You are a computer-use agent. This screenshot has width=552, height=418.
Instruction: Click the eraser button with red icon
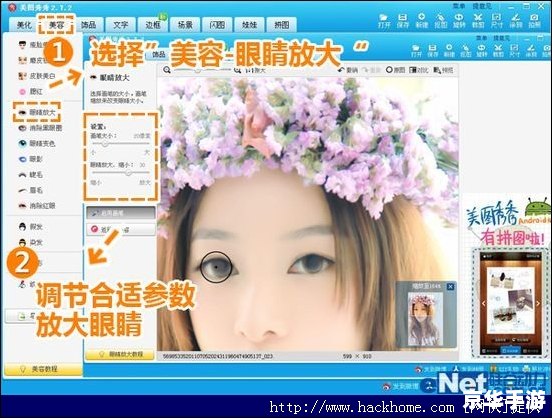(121, 229)
